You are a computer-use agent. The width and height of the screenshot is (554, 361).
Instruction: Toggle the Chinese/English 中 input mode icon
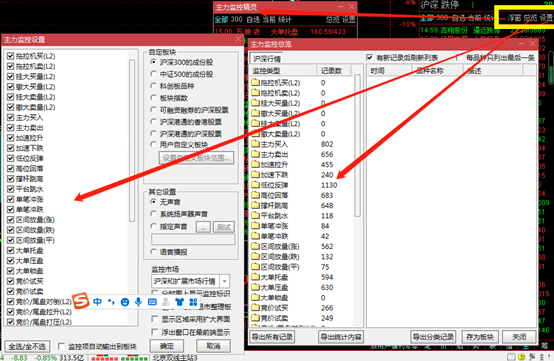pyautogui.click(x=97, y=302)
